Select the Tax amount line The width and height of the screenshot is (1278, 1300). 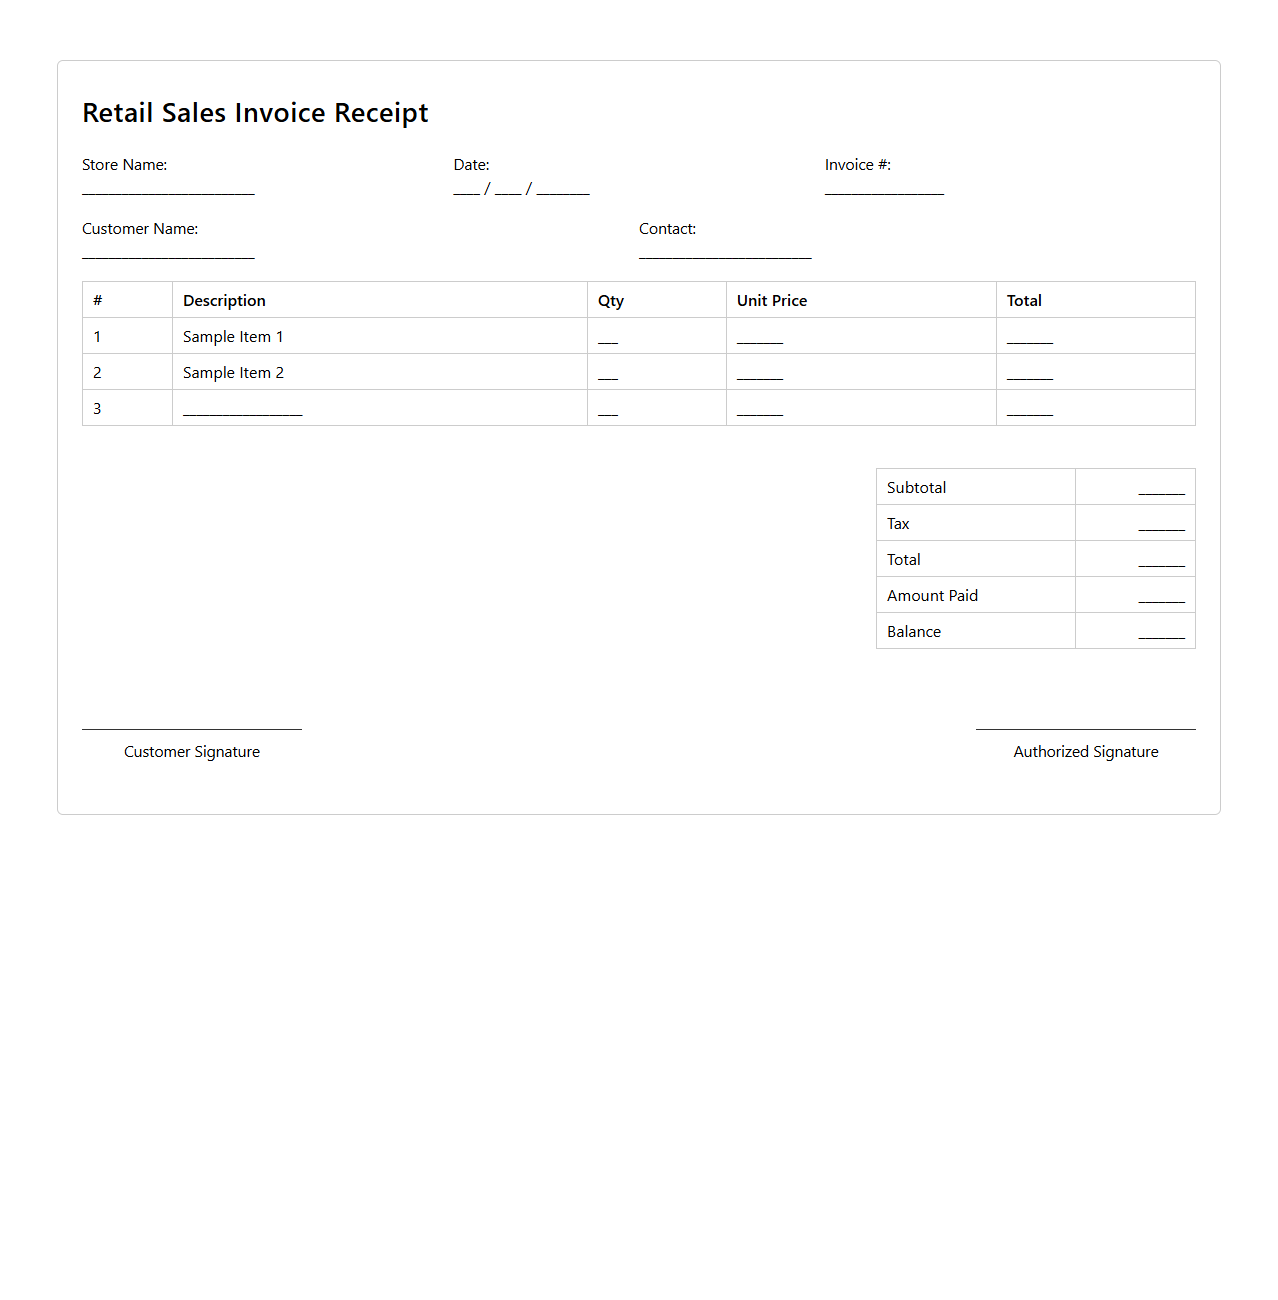1161,526
